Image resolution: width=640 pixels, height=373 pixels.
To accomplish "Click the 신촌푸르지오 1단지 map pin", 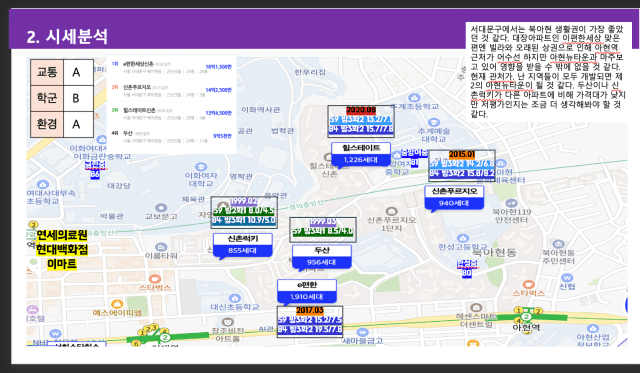I will [x=391, y=211].
